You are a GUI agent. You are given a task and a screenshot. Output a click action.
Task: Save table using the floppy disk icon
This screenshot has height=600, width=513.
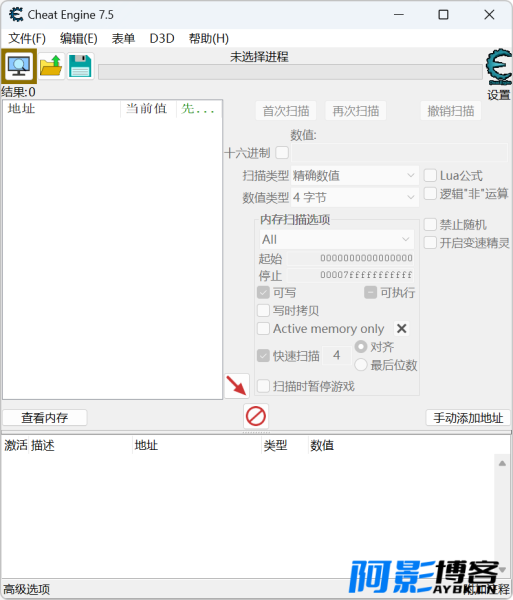click(81, 66)
